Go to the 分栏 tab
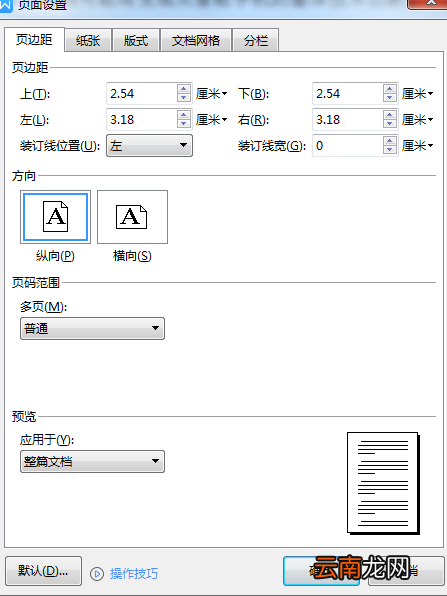 [x=256, y=40]
